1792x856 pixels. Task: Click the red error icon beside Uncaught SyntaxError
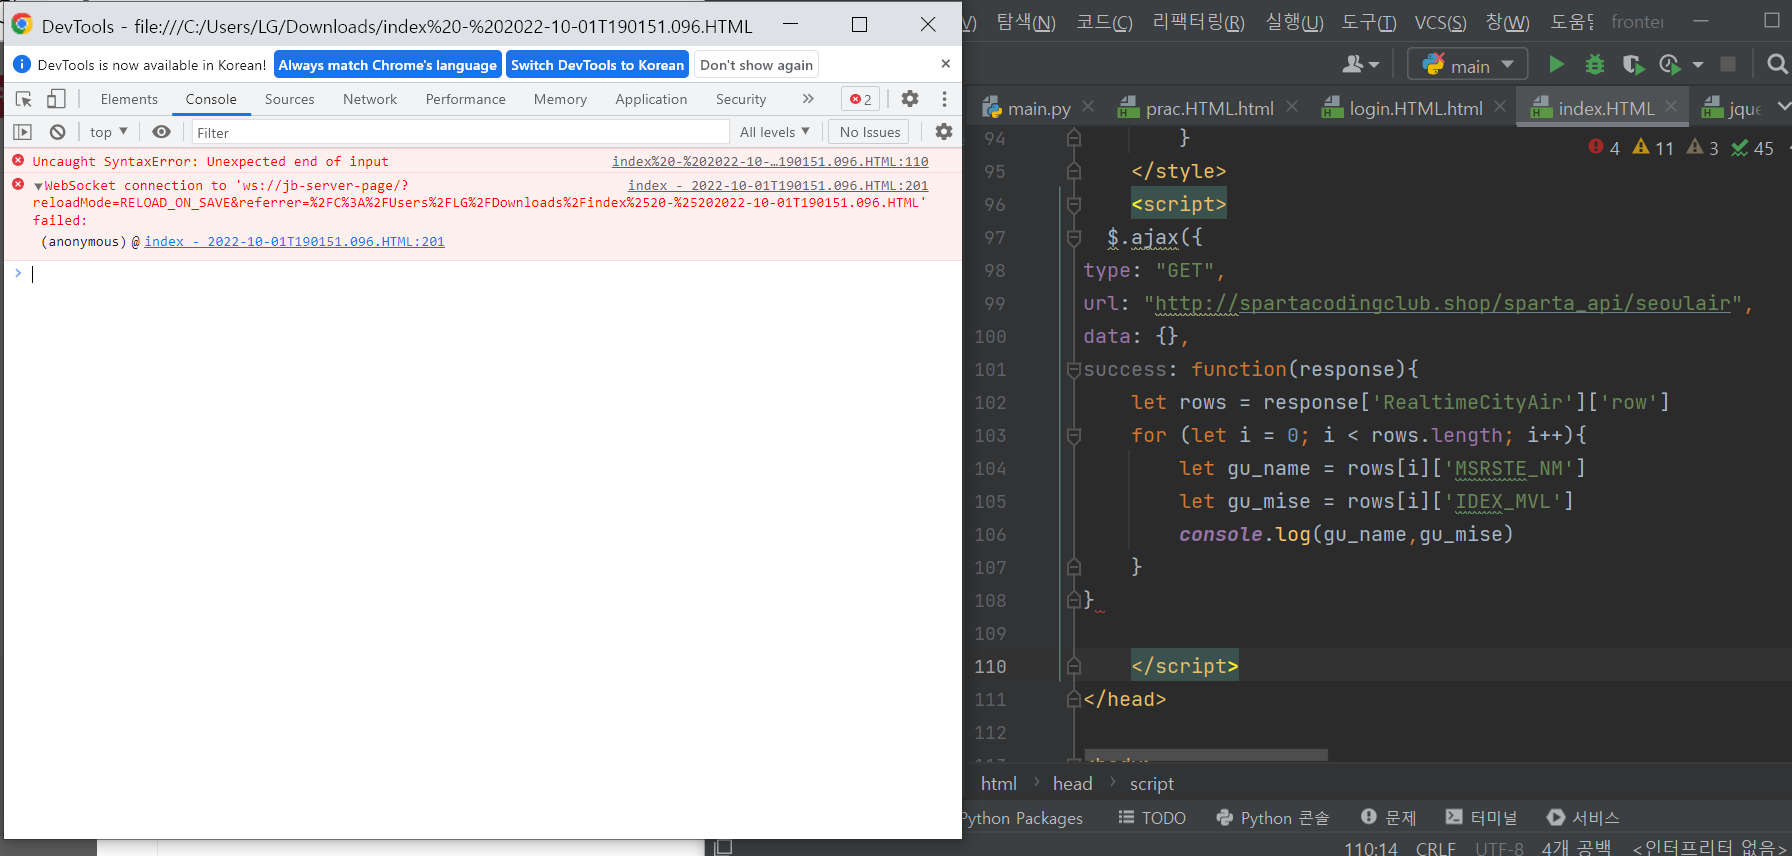coord(18,160)
